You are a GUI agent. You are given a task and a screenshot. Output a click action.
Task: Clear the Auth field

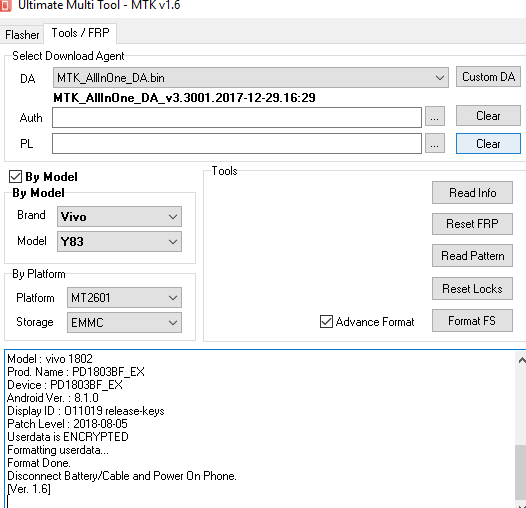(488, 116)
